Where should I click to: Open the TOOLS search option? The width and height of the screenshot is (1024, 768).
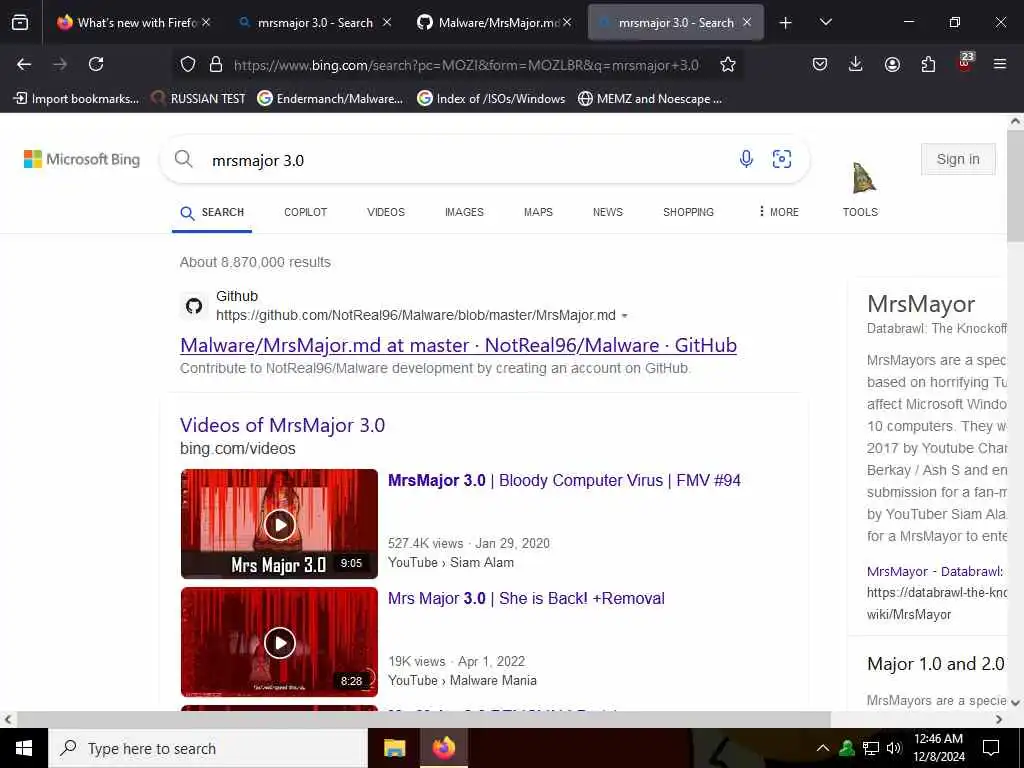pyautogui.click(x=860, y=212)
